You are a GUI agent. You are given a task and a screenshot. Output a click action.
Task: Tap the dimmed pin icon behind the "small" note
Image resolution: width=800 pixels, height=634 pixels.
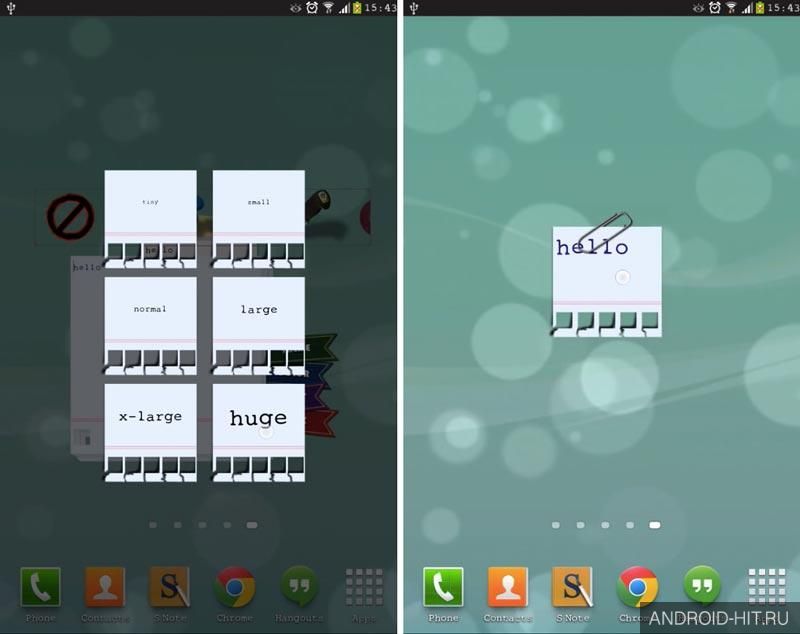(317, 205)
